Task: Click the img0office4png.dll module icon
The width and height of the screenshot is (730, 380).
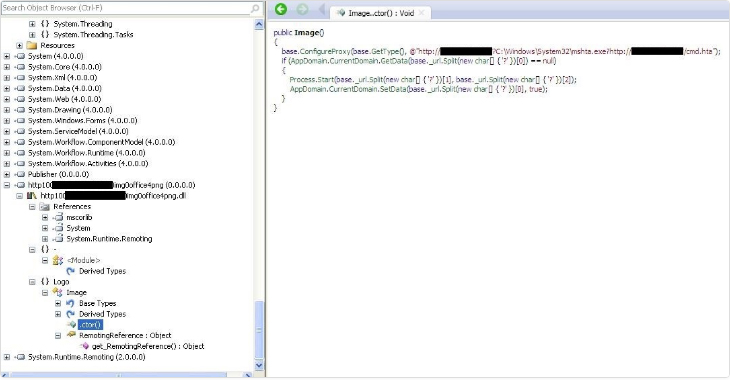Action: coord(32,196)
